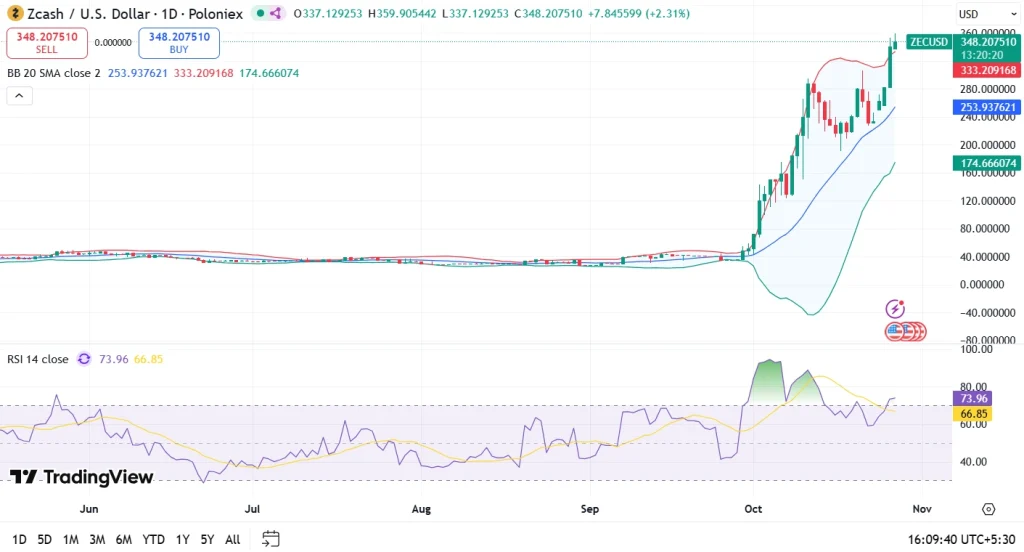
Task: Show the All time range
Action: [232, 539]
